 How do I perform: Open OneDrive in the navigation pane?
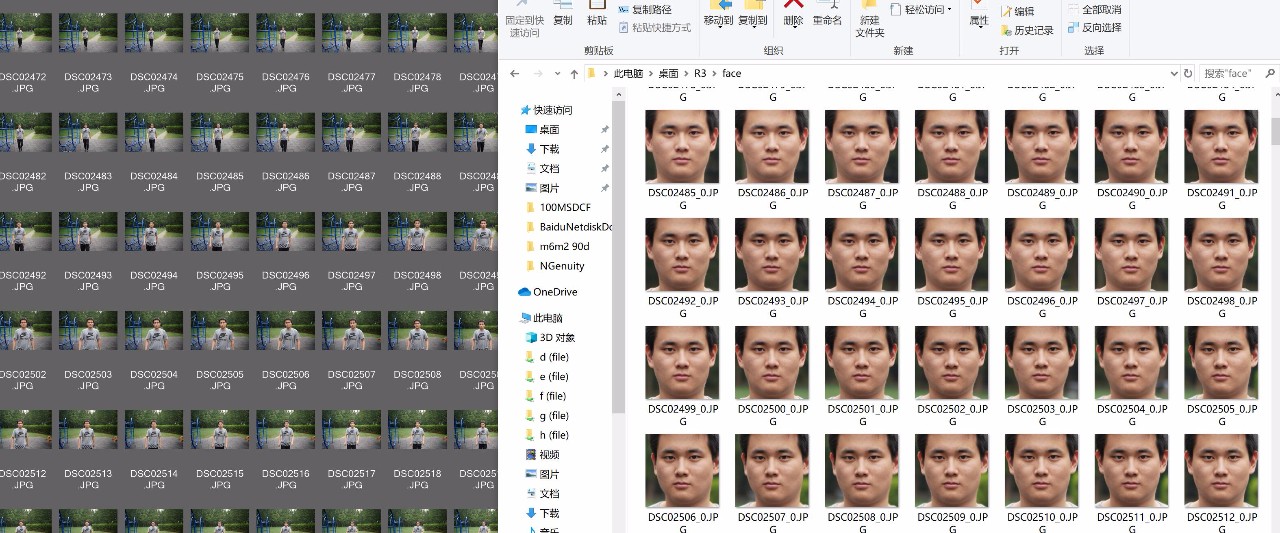tap(547, 292)
